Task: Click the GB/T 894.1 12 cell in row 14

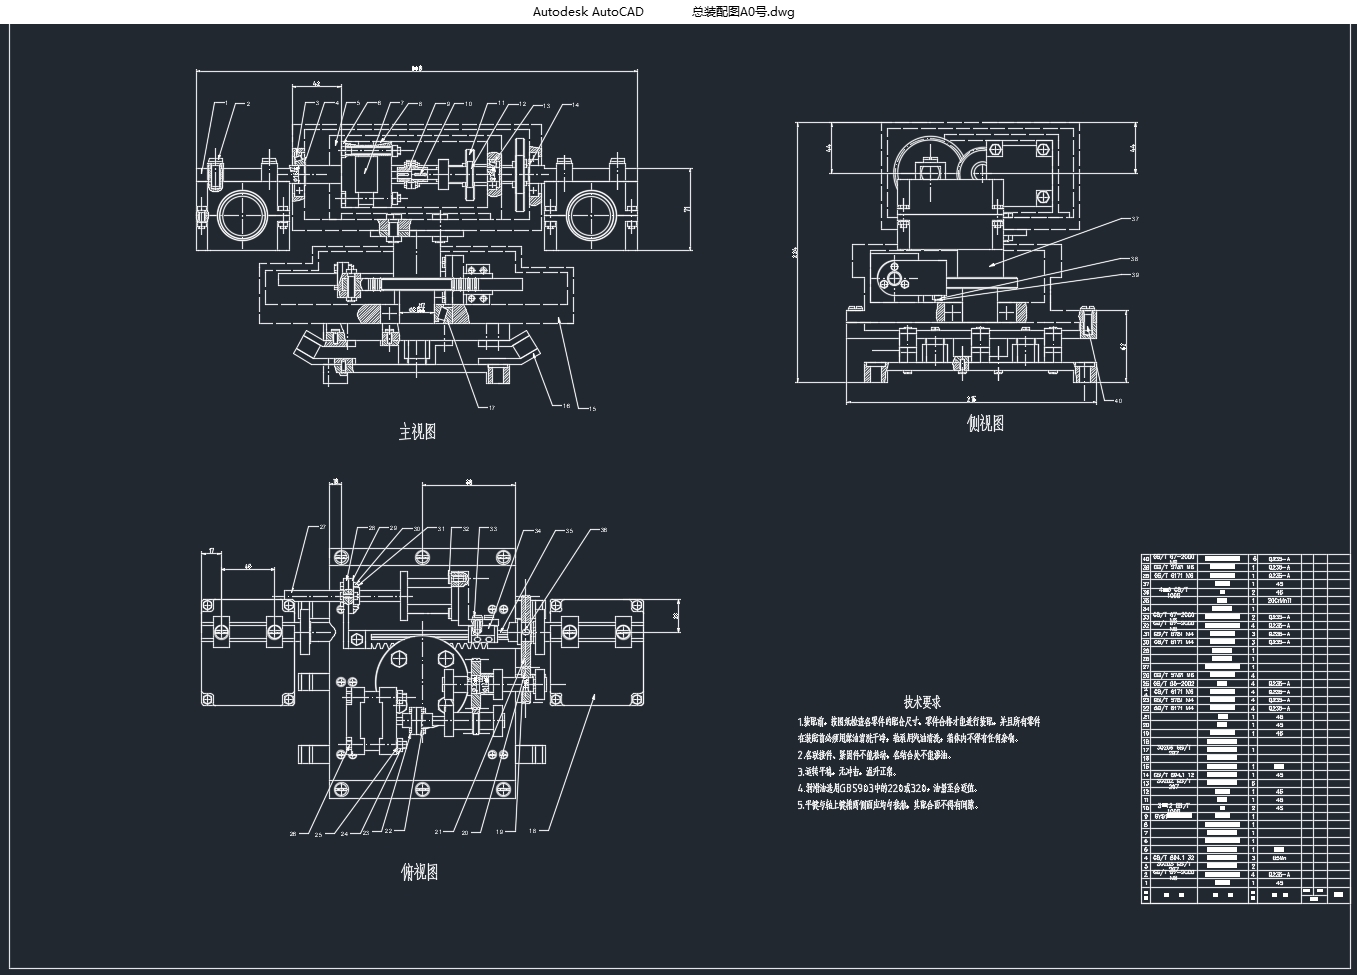Action: coord(1174,775)
